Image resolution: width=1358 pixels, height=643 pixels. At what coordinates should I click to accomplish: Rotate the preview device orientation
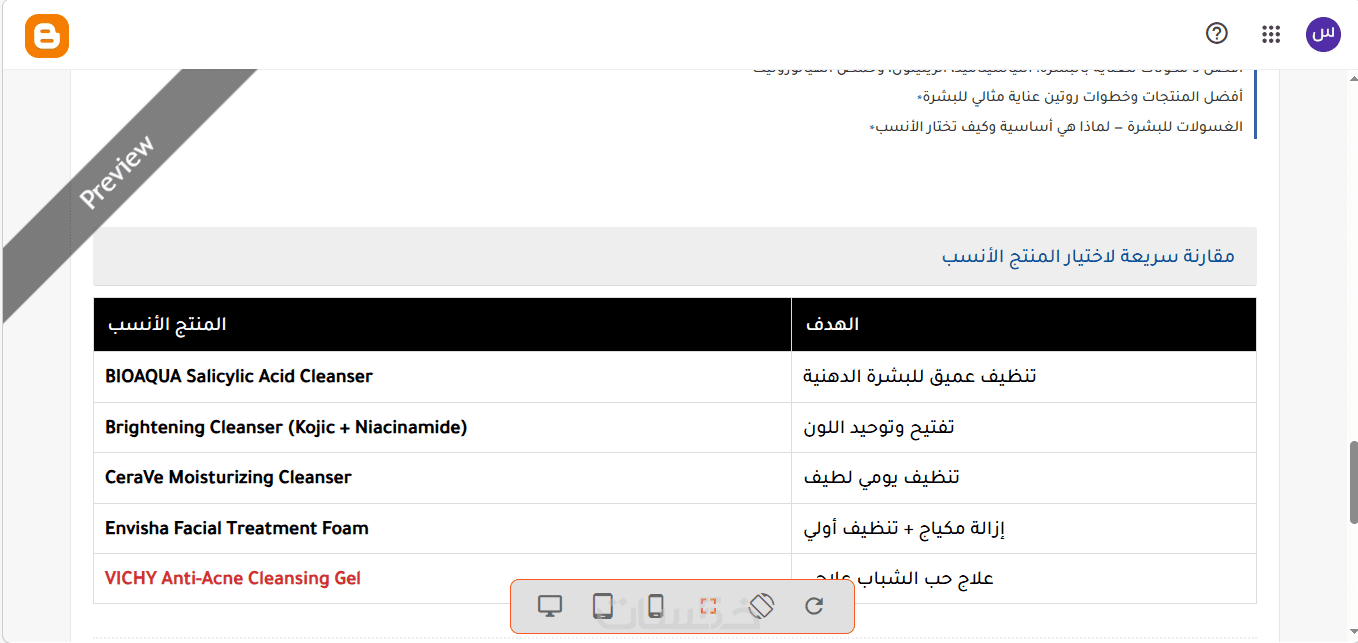click(761, 606)
